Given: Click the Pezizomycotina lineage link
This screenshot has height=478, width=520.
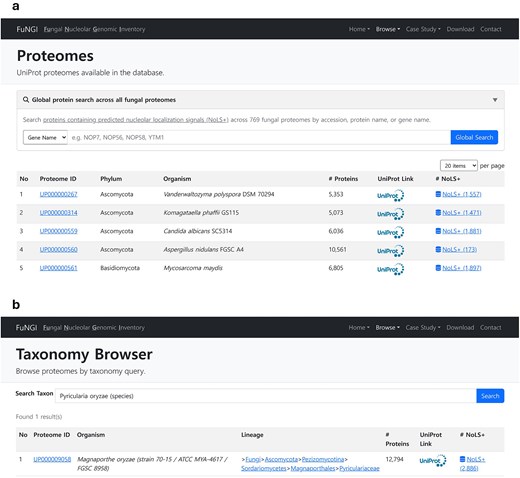Looking at the screenshot, I should [x=323, y=459].
